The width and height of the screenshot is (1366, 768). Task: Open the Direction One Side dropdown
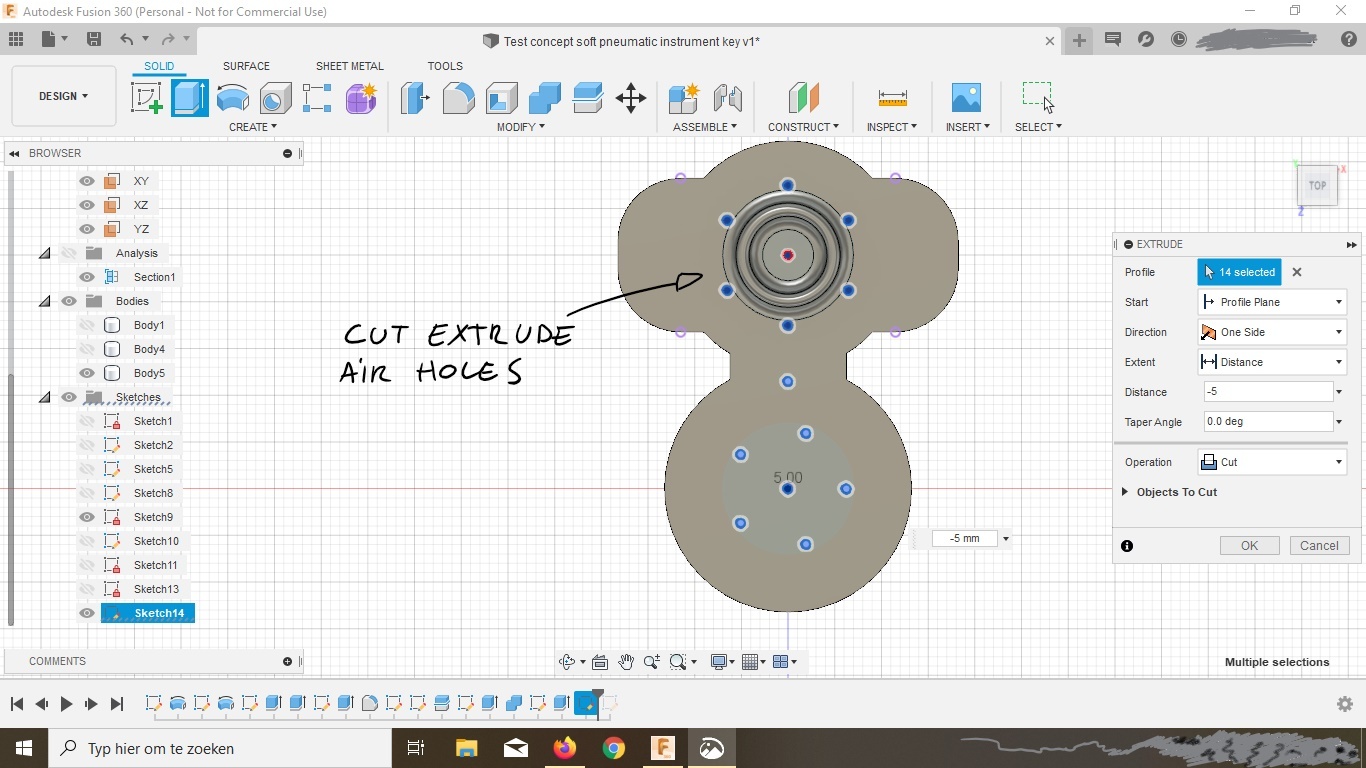pyautogui.click(x=1272, y=332)
